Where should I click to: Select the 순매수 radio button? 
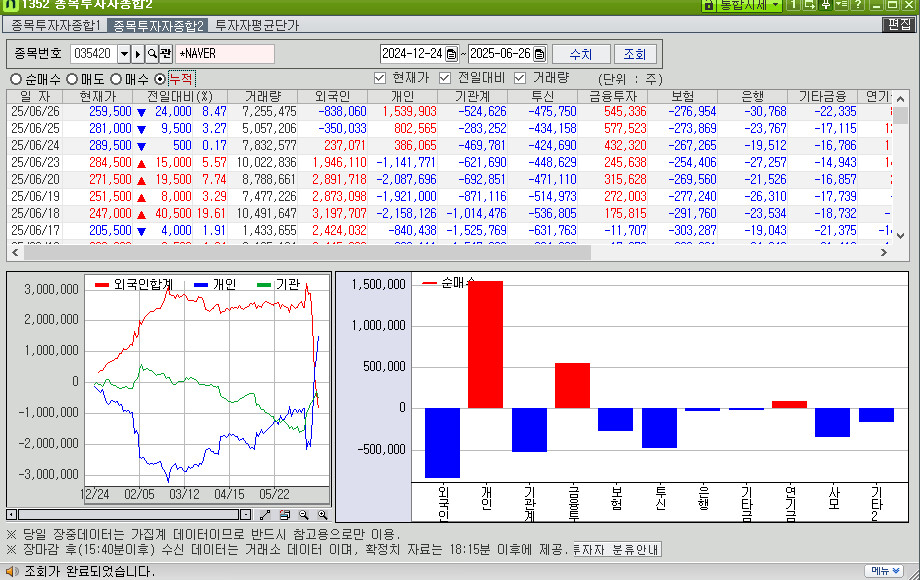click(x=16, y=79)
